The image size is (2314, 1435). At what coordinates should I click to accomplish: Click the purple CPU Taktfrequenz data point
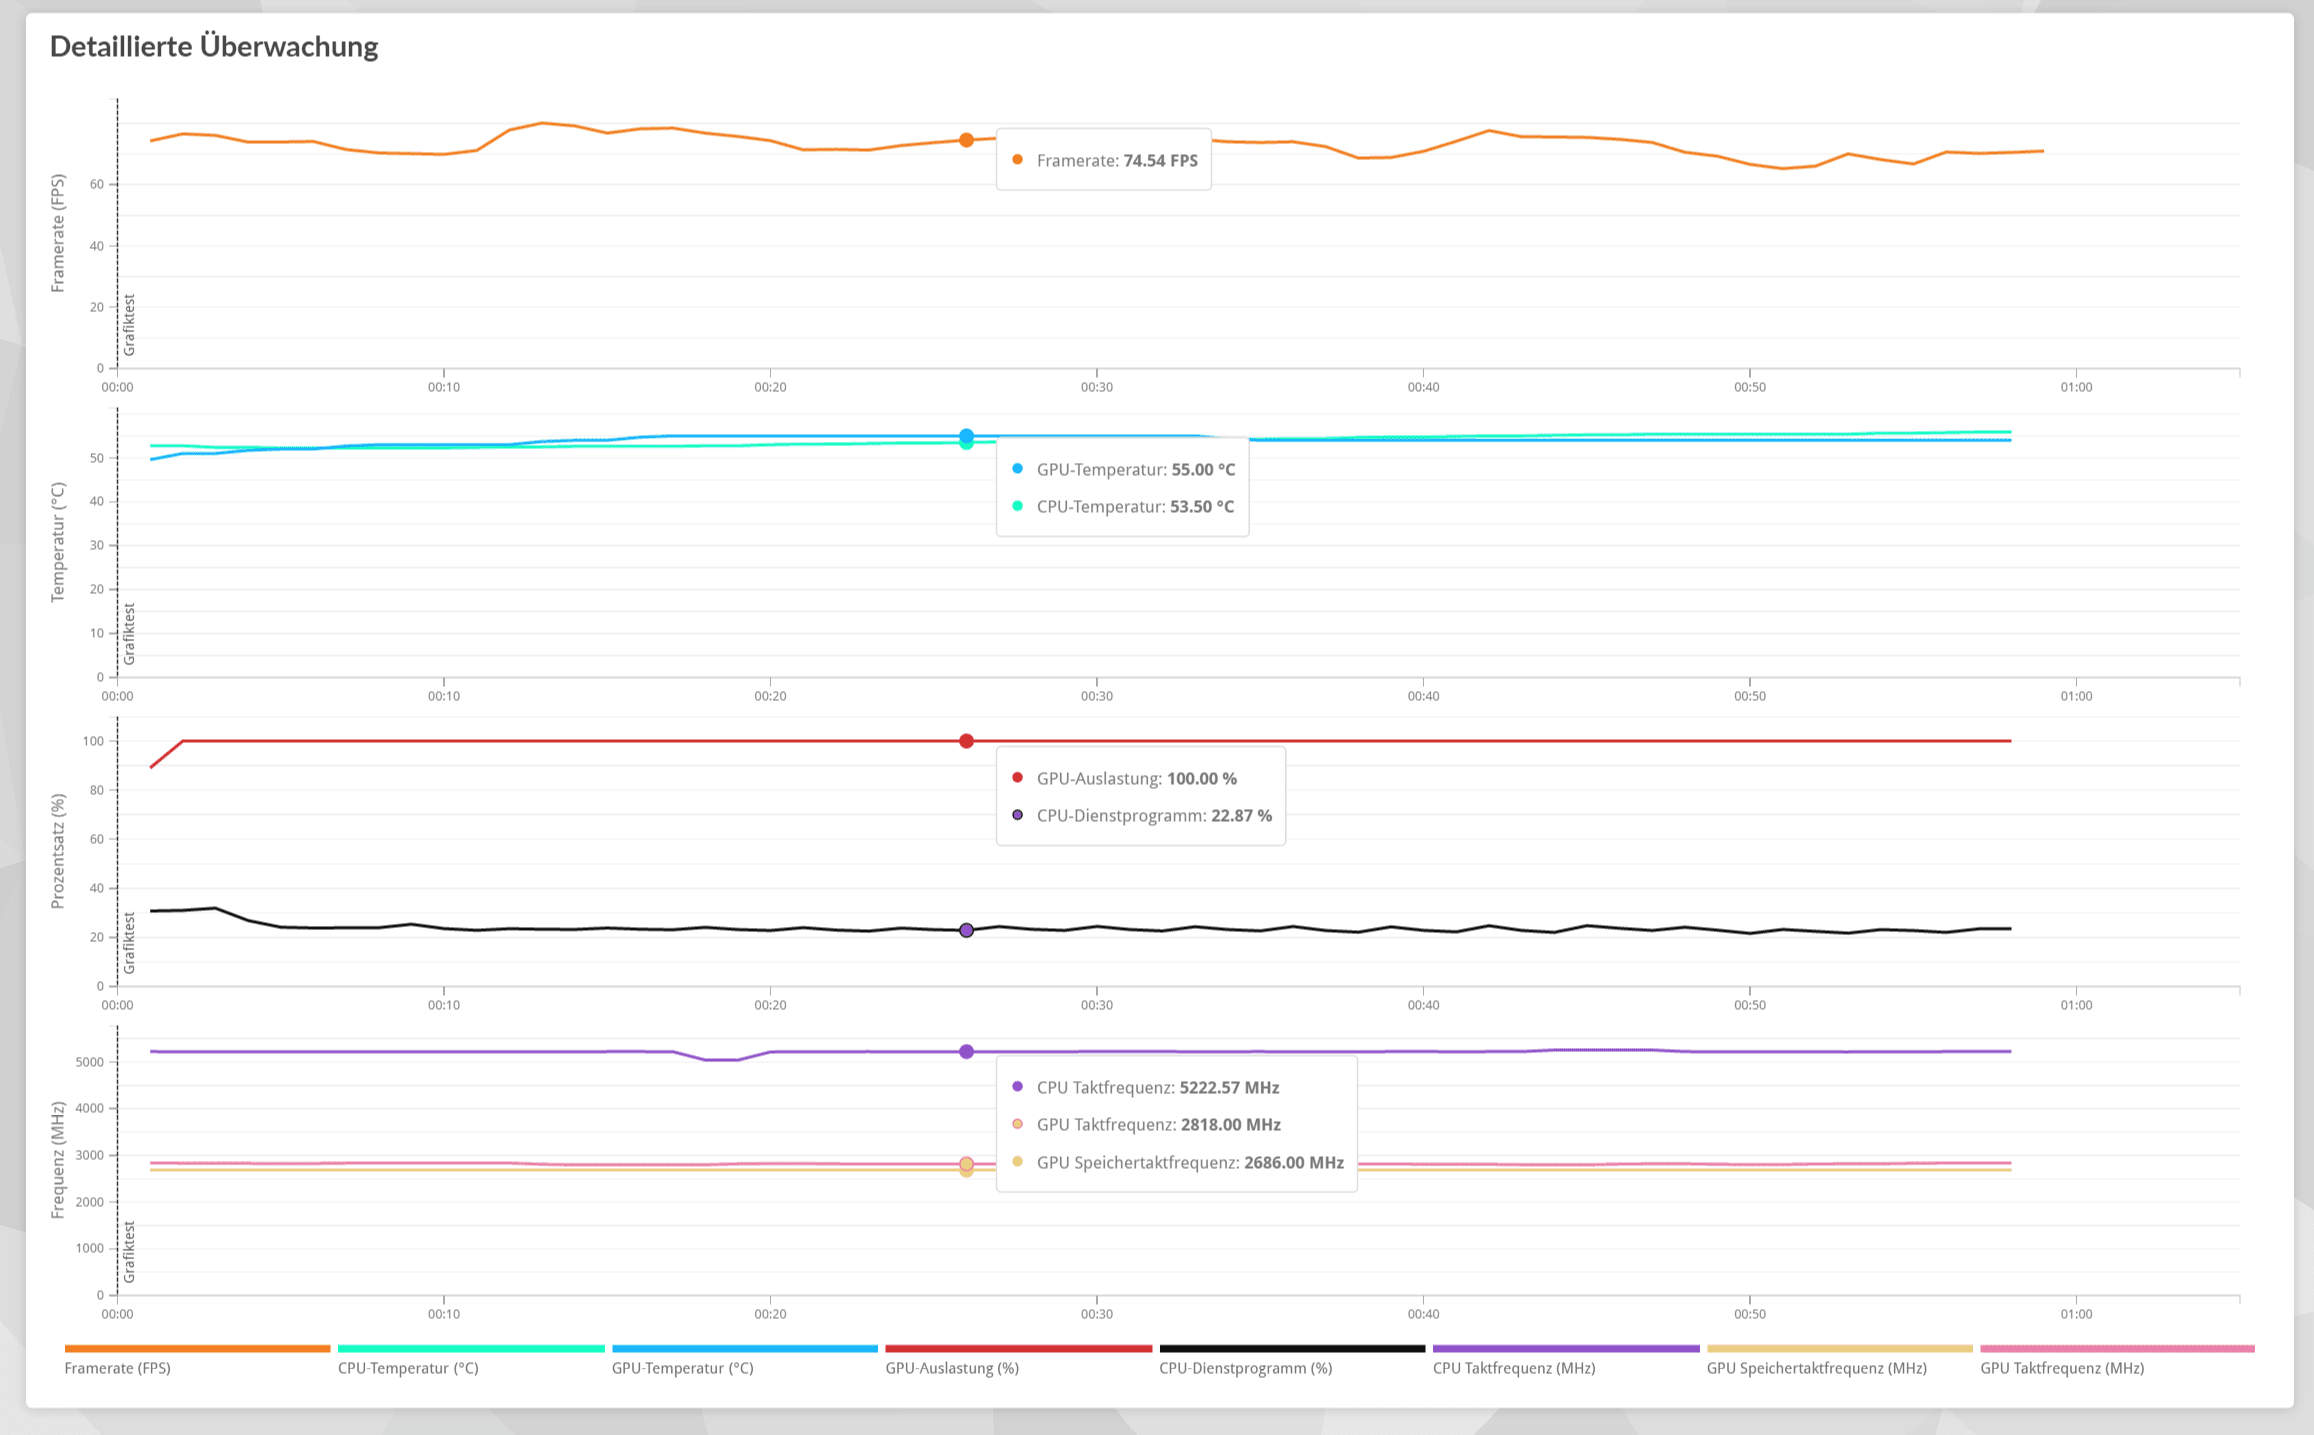pyautogui.click(x=966, y=1052)
